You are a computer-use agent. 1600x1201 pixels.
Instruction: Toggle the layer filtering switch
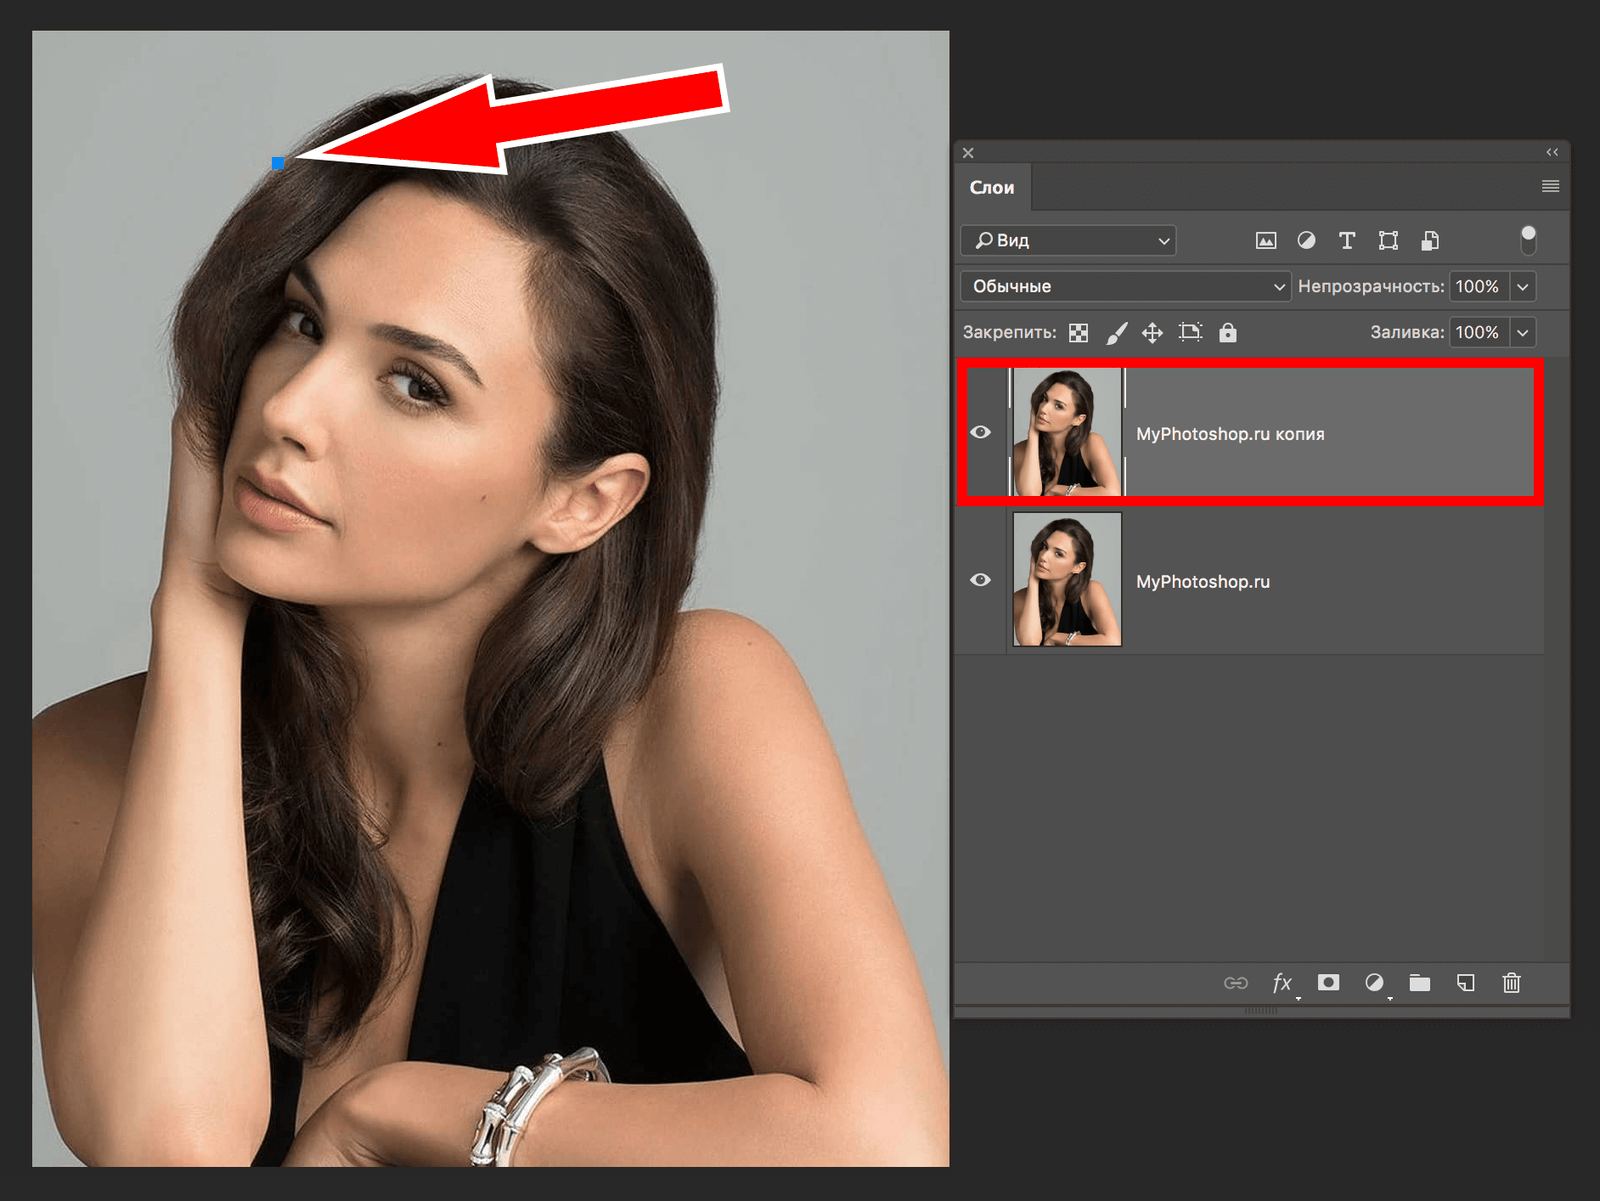tap(1528, 240)
